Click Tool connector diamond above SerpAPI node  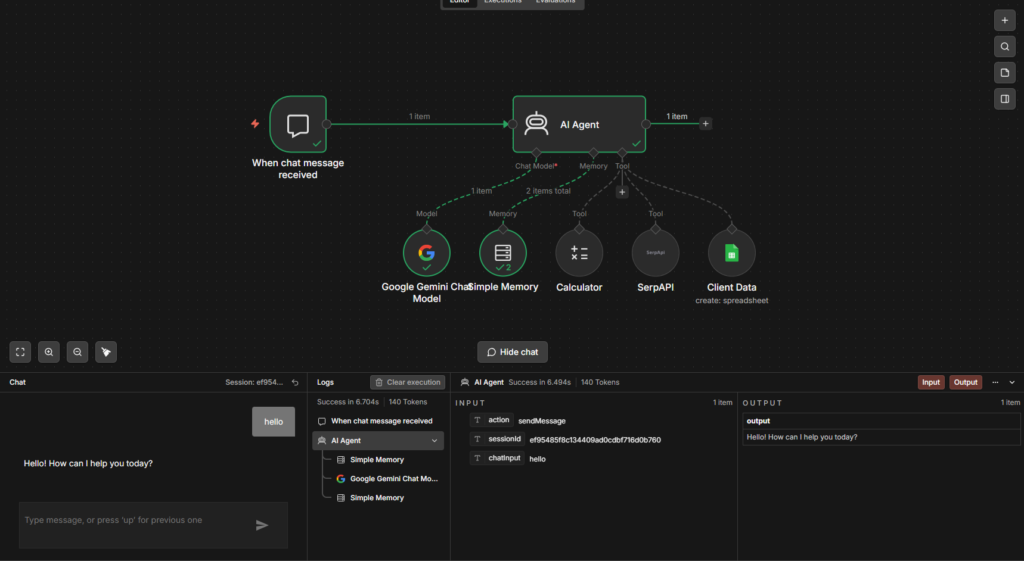pyautogui.click(x=655, y=229)
